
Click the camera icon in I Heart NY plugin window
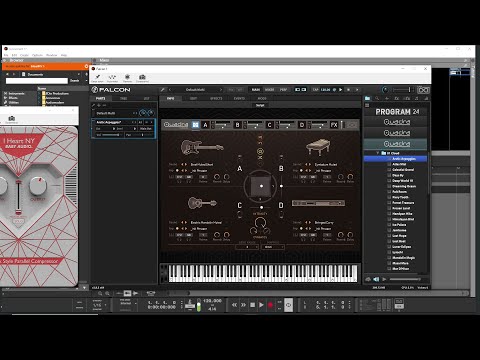[12, 119]
